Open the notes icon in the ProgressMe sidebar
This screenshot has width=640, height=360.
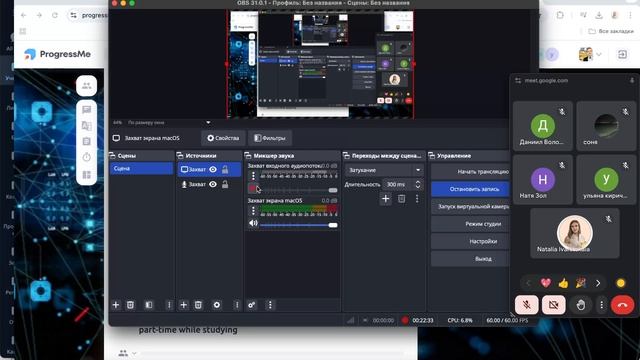(x=87, y=142)
